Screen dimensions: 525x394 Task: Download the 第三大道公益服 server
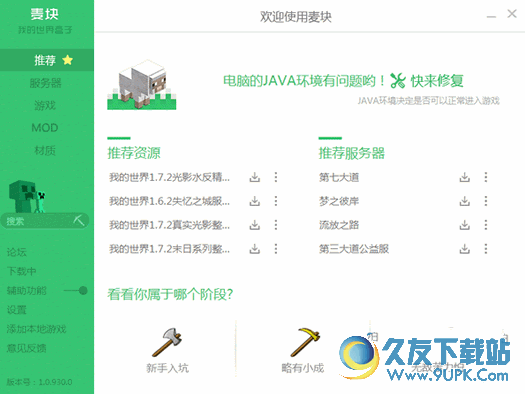(464, 249)
